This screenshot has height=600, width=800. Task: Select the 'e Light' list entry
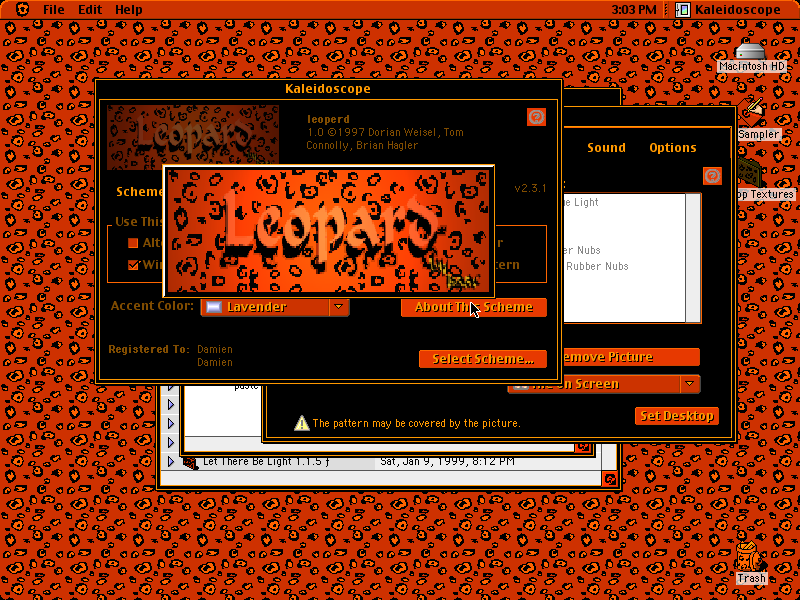(x=581, y=203)
